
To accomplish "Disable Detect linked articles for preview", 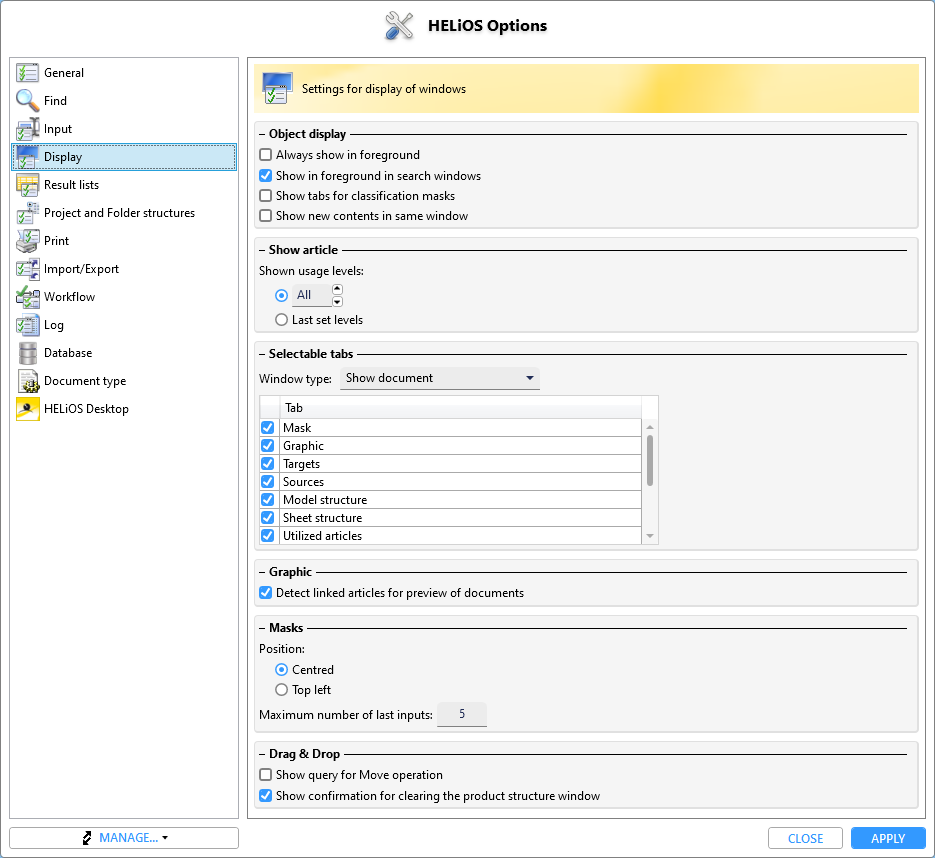I will click(265, 593).
